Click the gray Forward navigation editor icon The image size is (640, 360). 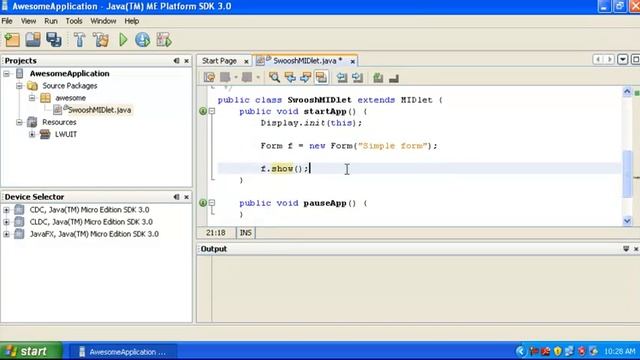[247, 77]
